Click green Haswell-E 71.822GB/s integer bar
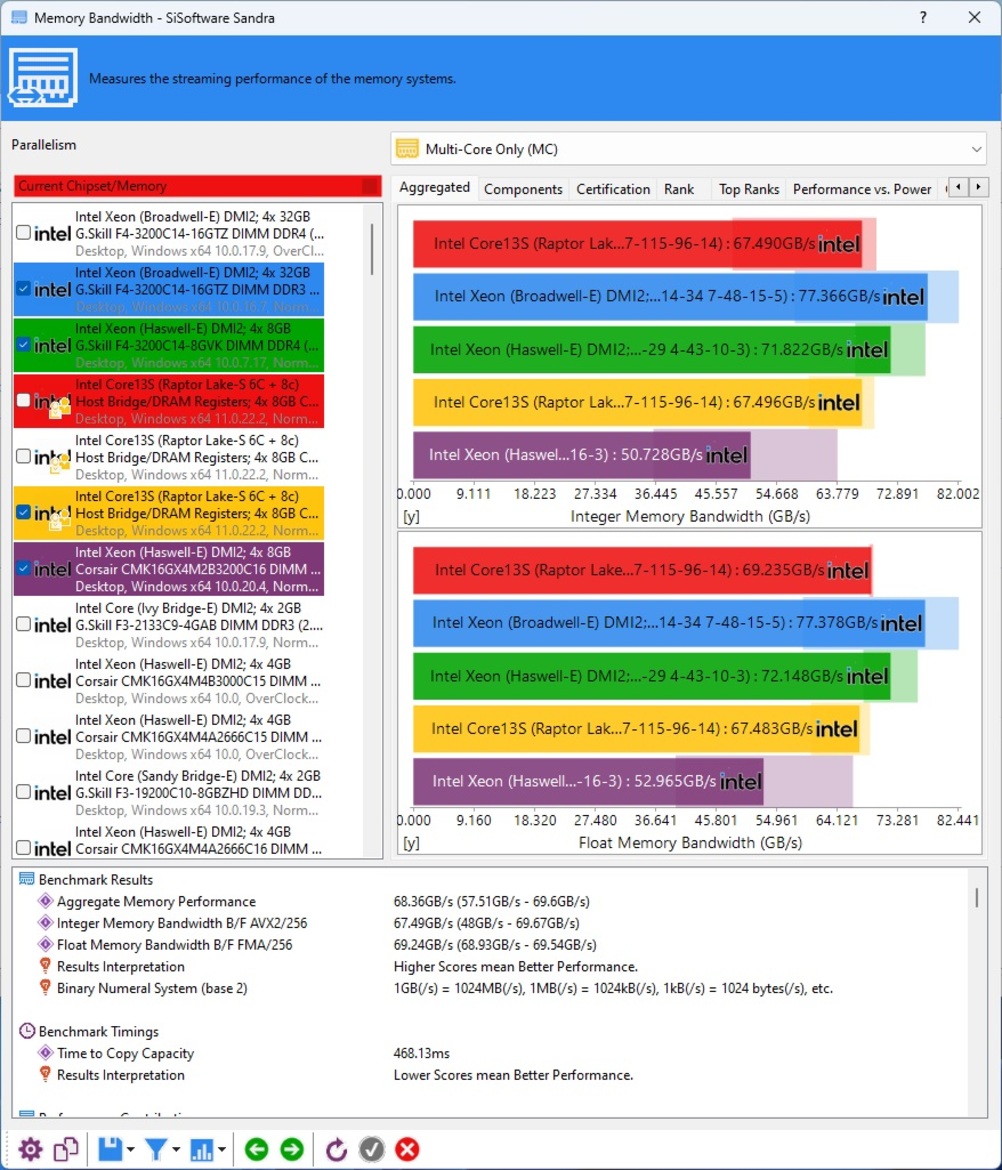1002x1170 pixels. pos(651,349)
